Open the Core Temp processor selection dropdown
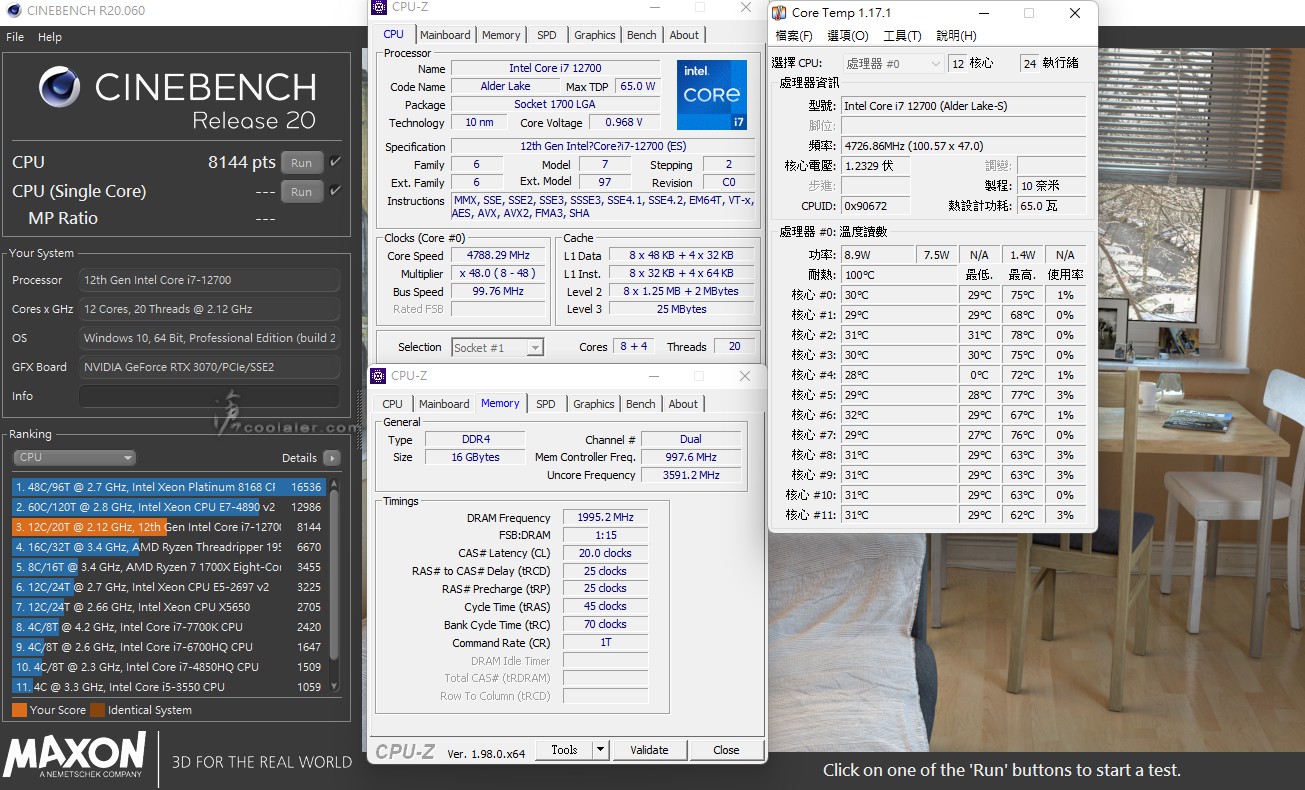The height and width of the screenshot is (790, 1305). point(892,63)
